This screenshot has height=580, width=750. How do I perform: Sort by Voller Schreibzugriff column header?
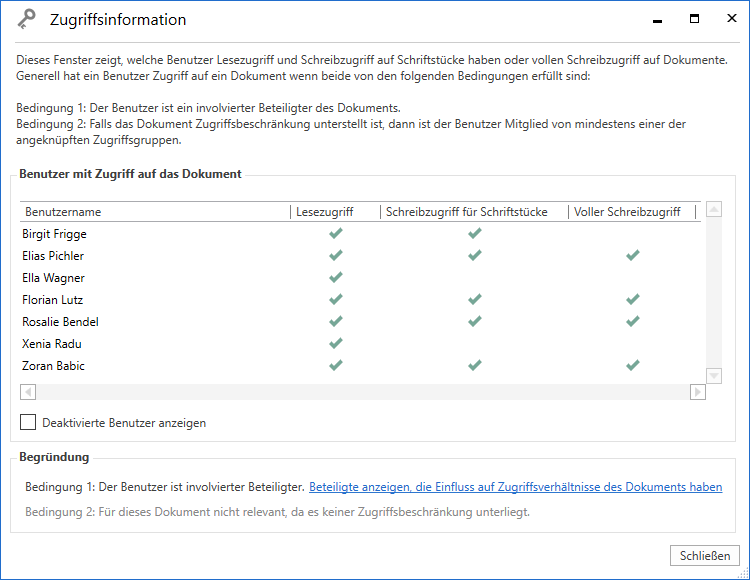630,212
